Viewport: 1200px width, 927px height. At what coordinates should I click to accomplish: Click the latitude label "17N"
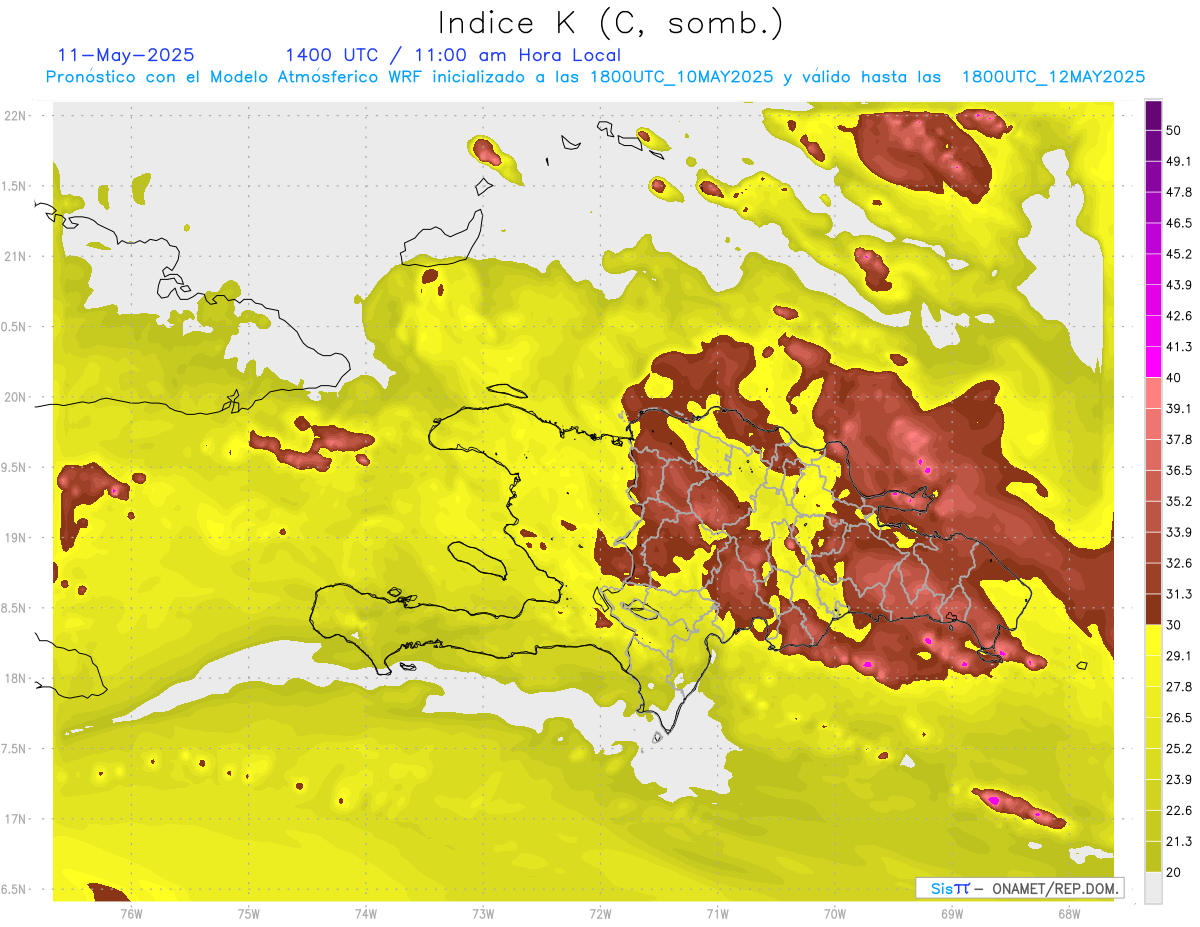[17, 819]
